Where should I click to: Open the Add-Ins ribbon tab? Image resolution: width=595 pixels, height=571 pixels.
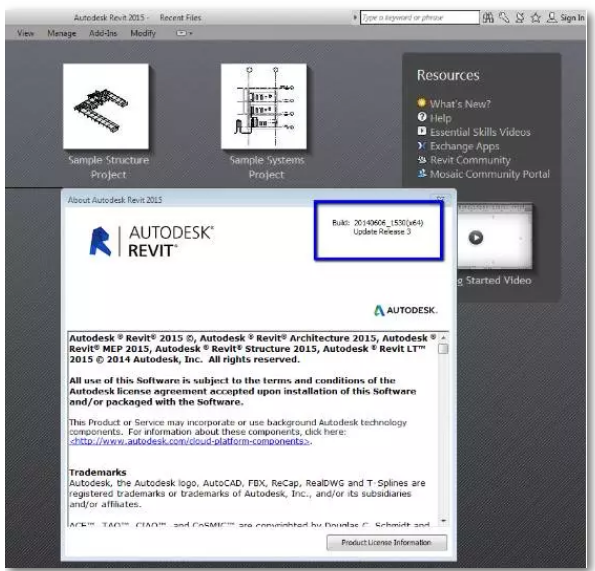(x=103, y=33)
